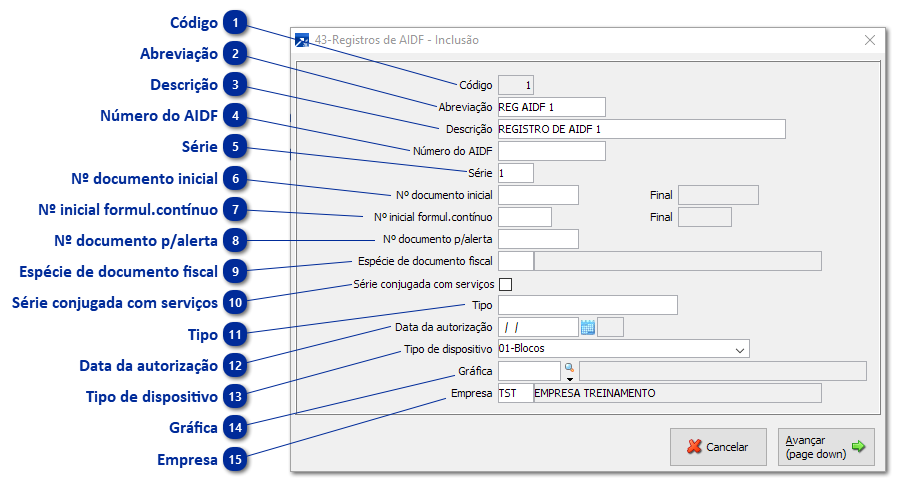This screenshot has width=899, height=486.
Task: Click the Descrição input field
Action: [642, 129]
